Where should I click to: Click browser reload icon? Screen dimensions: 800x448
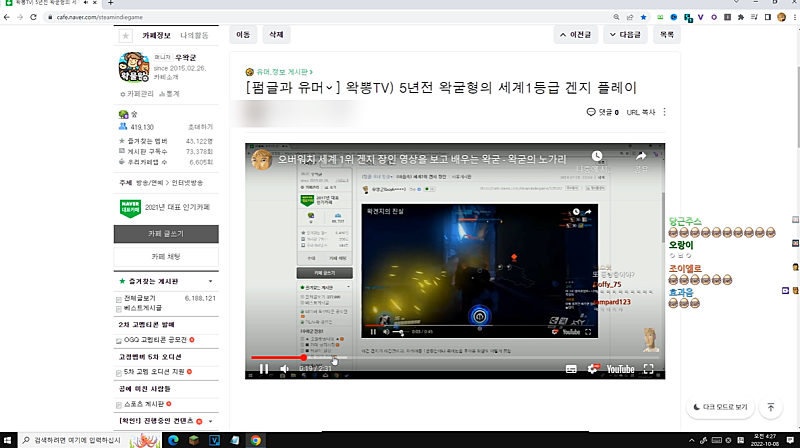click(x=33, y=17)
